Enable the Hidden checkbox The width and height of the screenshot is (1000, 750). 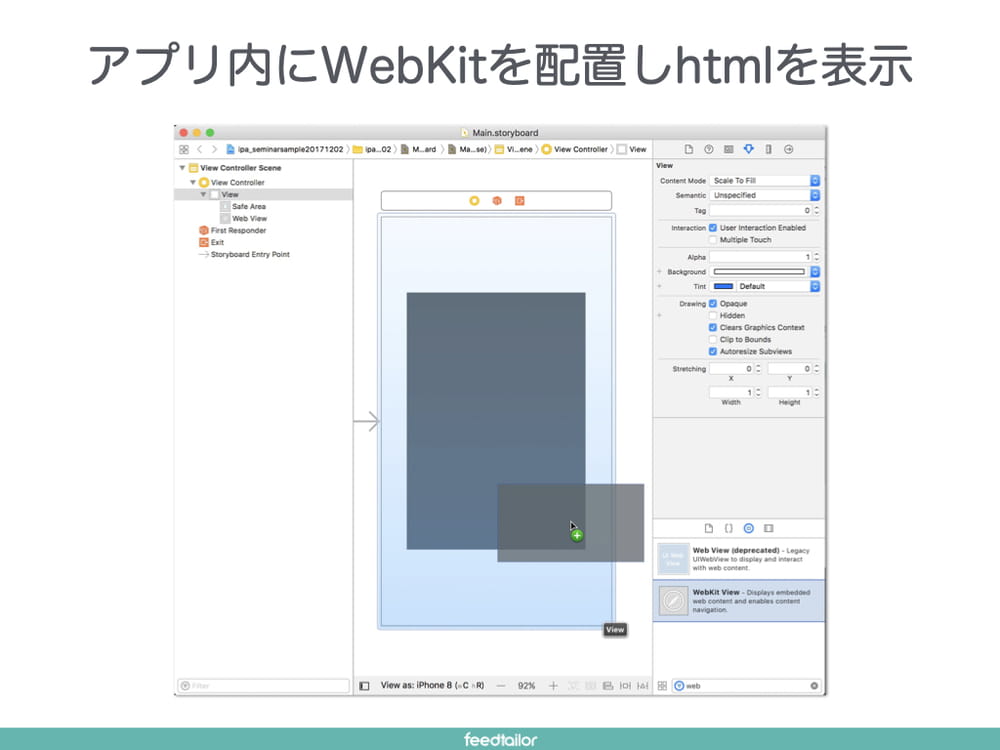click(x=713, y=316)
